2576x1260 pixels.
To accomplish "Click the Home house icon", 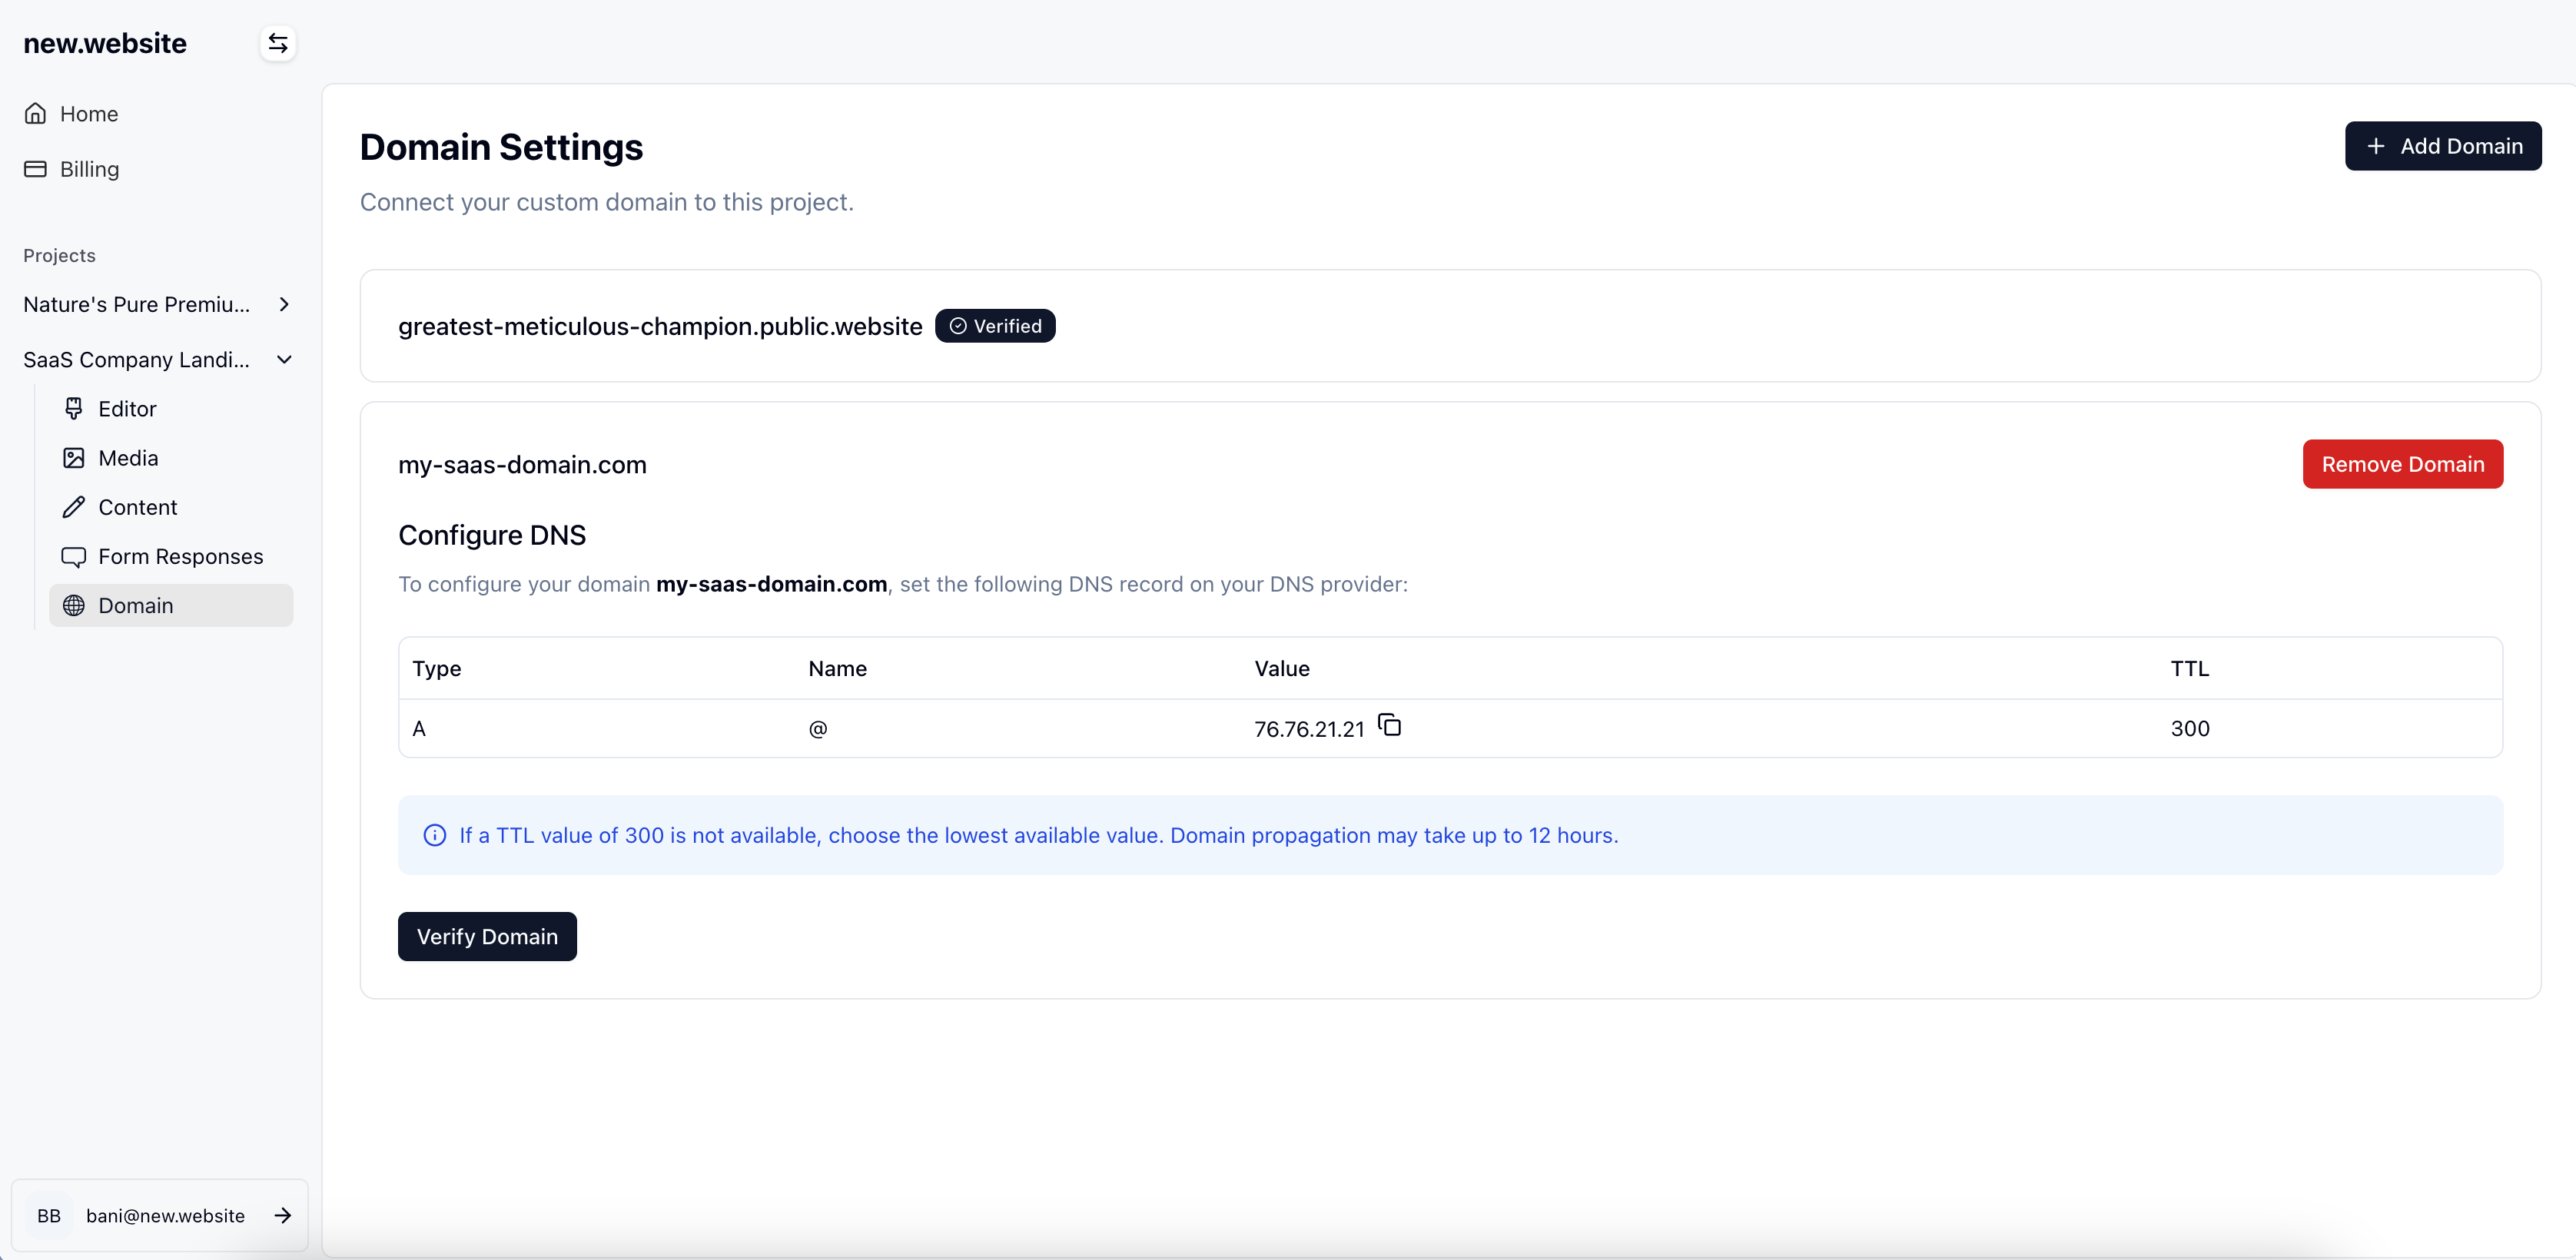I will pyautogui.click(x=36, y=114).
